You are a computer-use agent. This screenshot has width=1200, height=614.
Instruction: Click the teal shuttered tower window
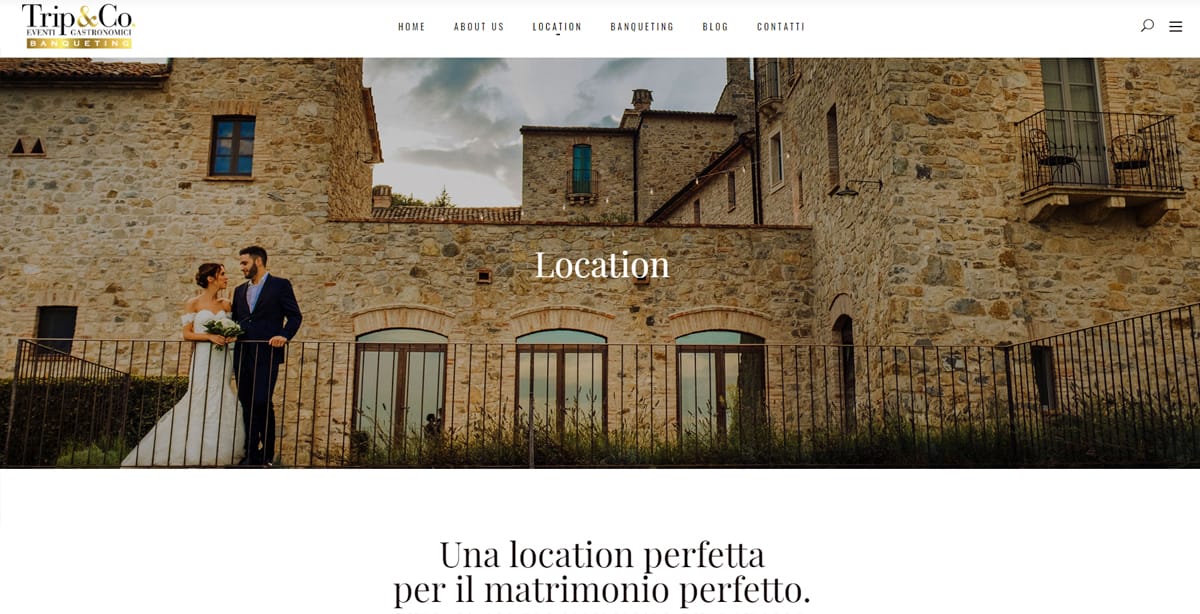[581, 170]
